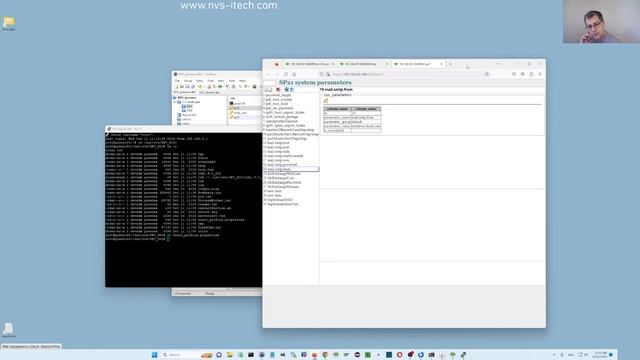The width and height of the screenshot is (640, 360).
Task: Expand the browser list-all-tabs chevron
Action: pyautogui.click(x=498, y=64)
